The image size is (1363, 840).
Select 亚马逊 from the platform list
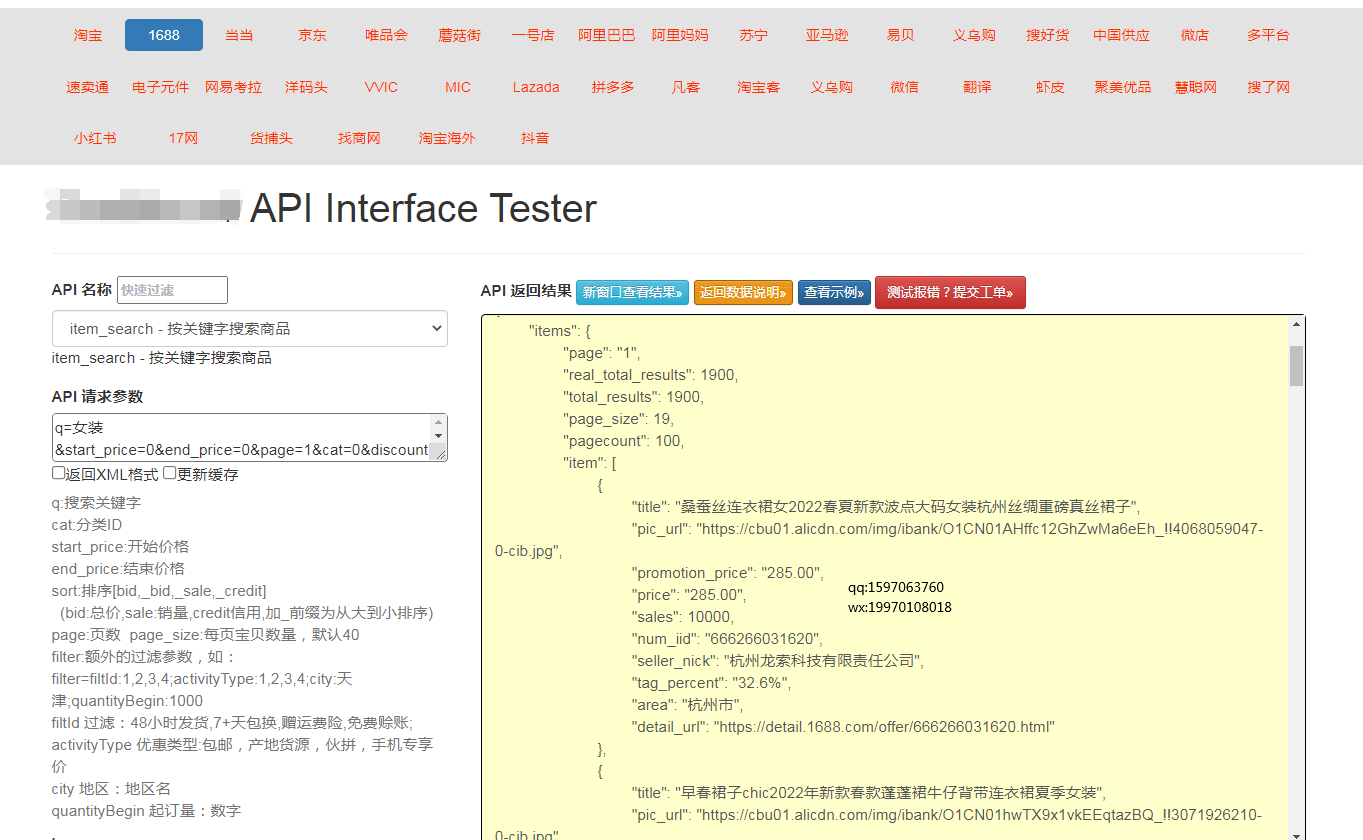[x=827, y=35]
